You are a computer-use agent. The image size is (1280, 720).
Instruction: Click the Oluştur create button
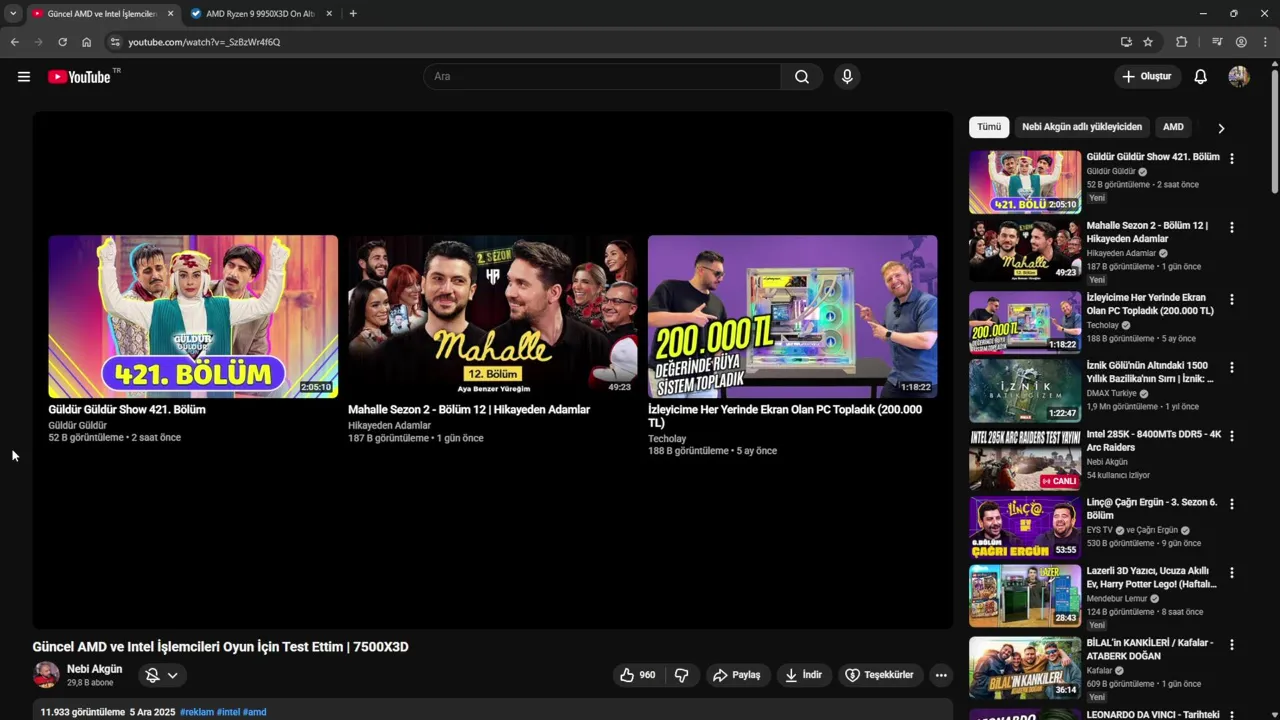click(x=1146, y=77)
